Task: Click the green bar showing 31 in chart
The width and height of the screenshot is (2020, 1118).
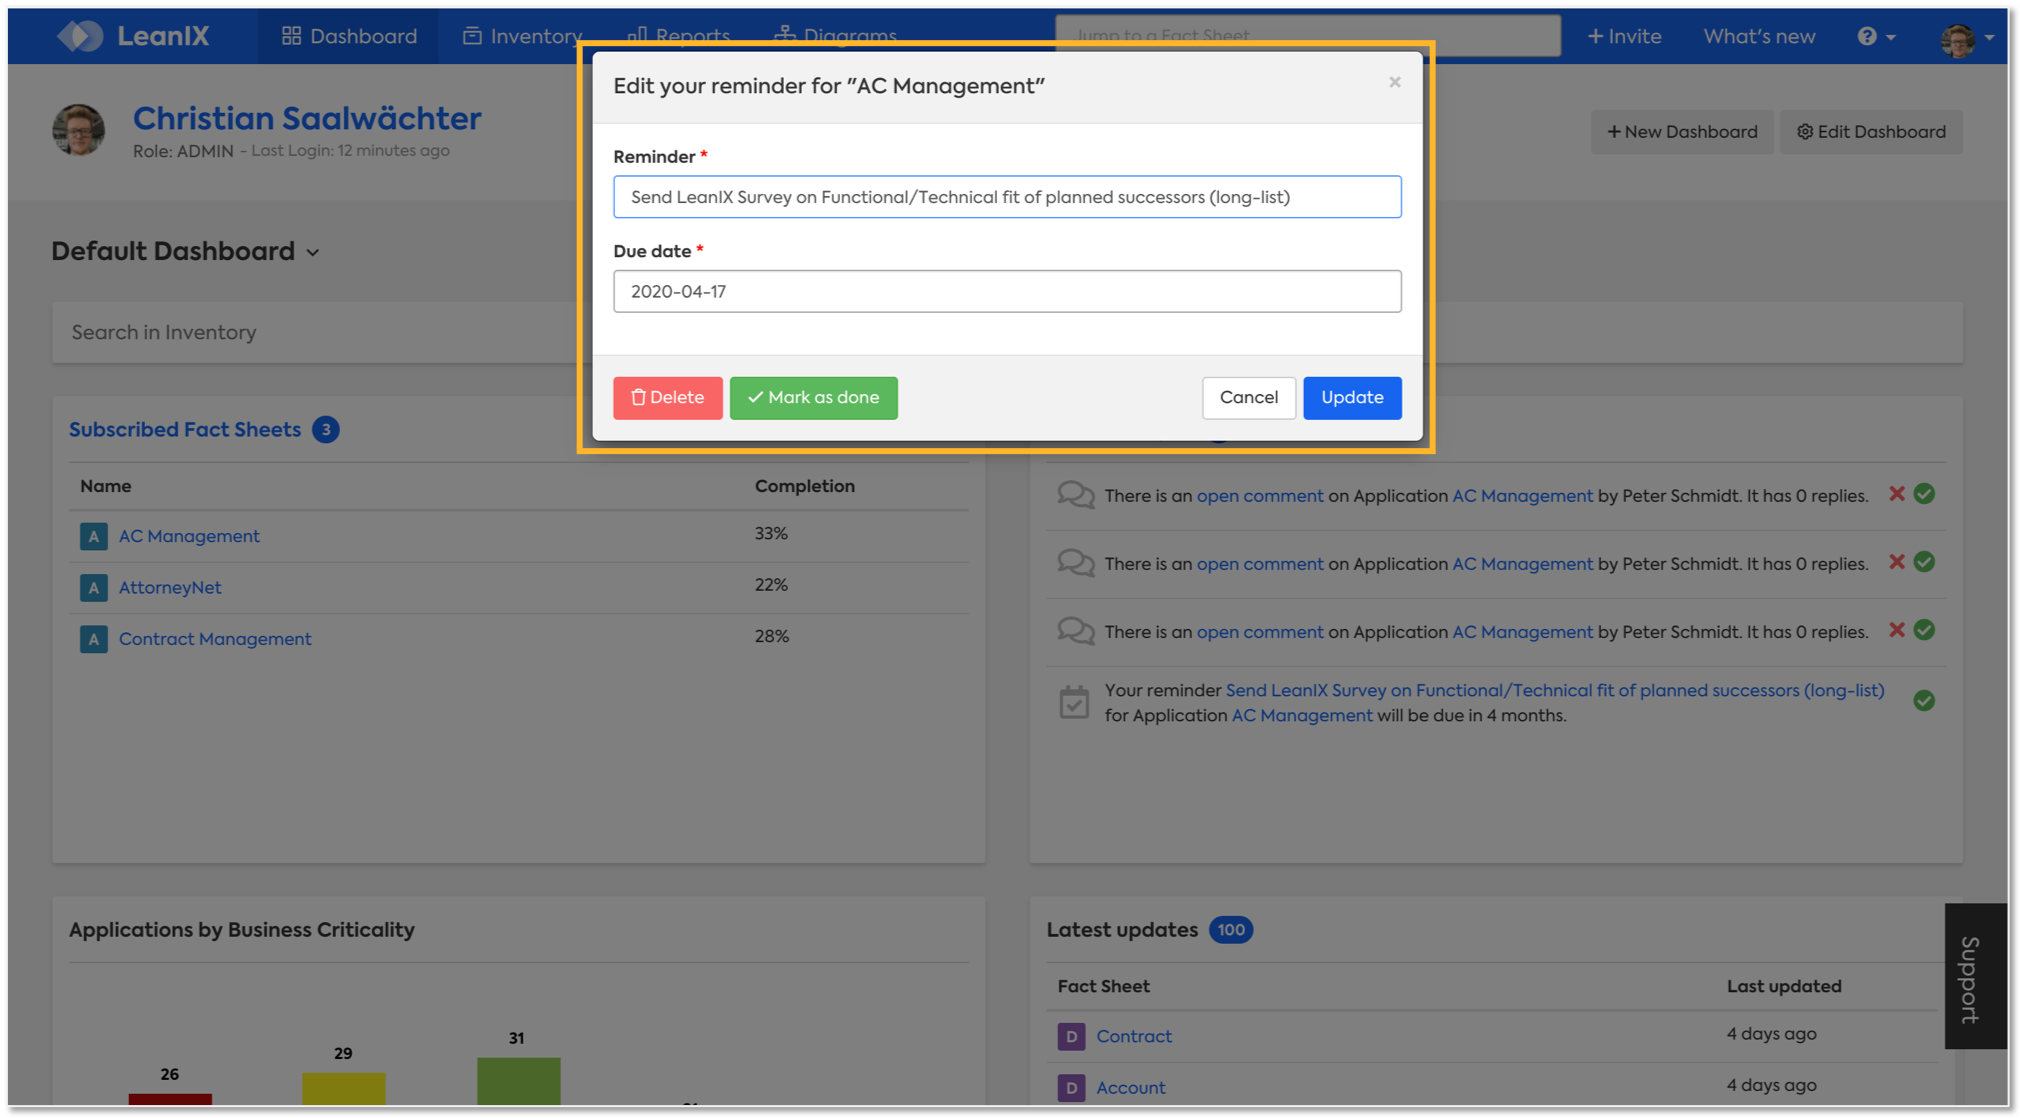Action: pos(518,1081)
